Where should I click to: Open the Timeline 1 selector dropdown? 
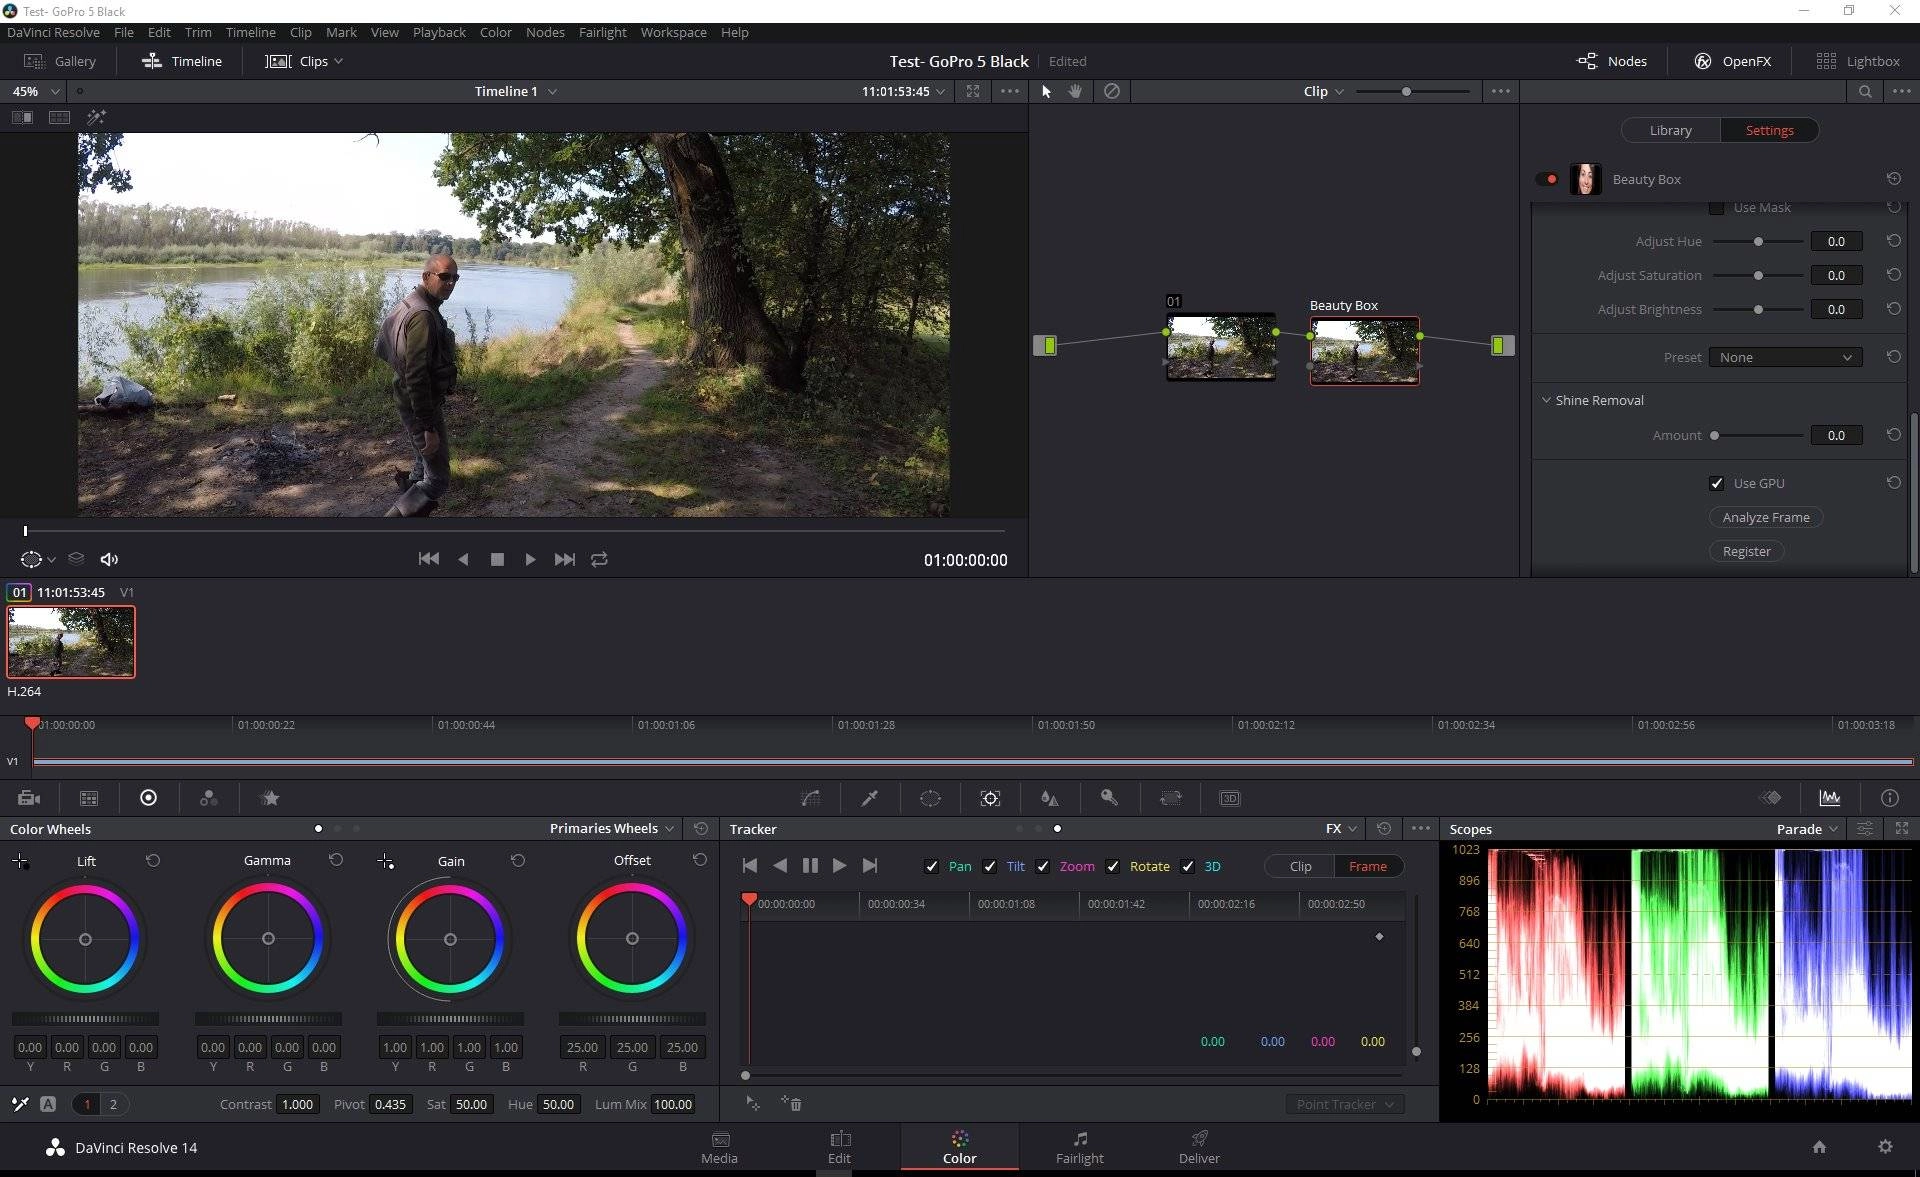[516, 91]
